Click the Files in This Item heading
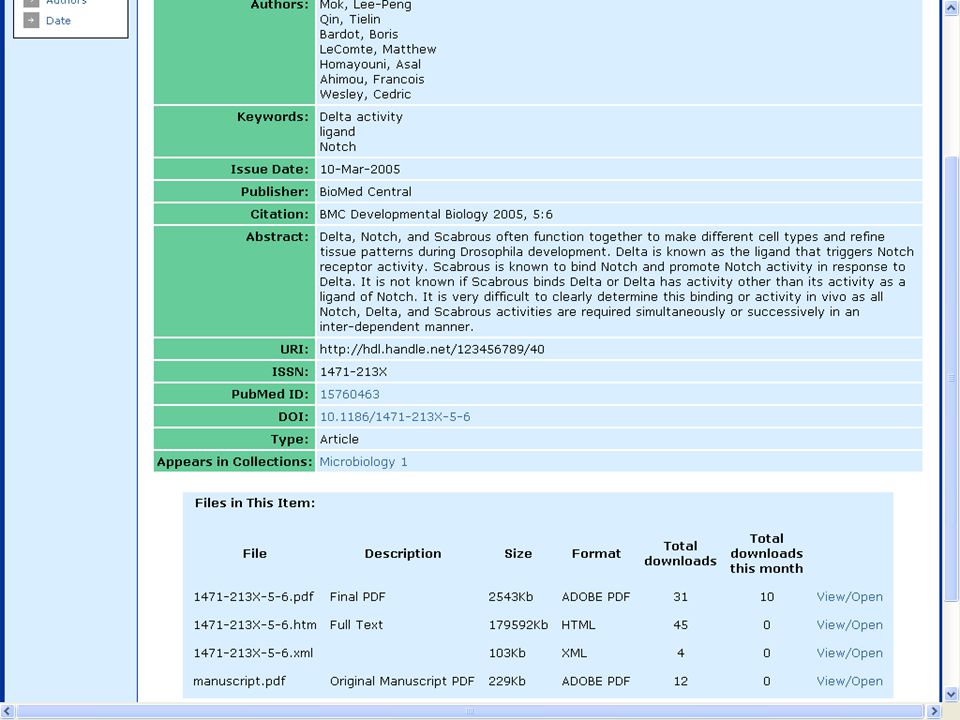Viewport: 960px width, 720px height. point(255,503)
